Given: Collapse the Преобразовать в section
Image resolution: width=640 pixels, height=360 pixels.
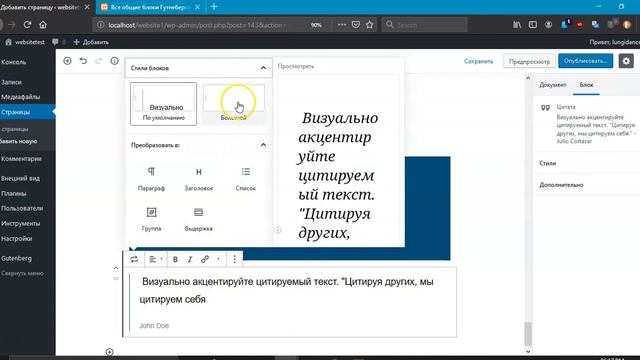Looking at the screenshot, I should [198, 145].
